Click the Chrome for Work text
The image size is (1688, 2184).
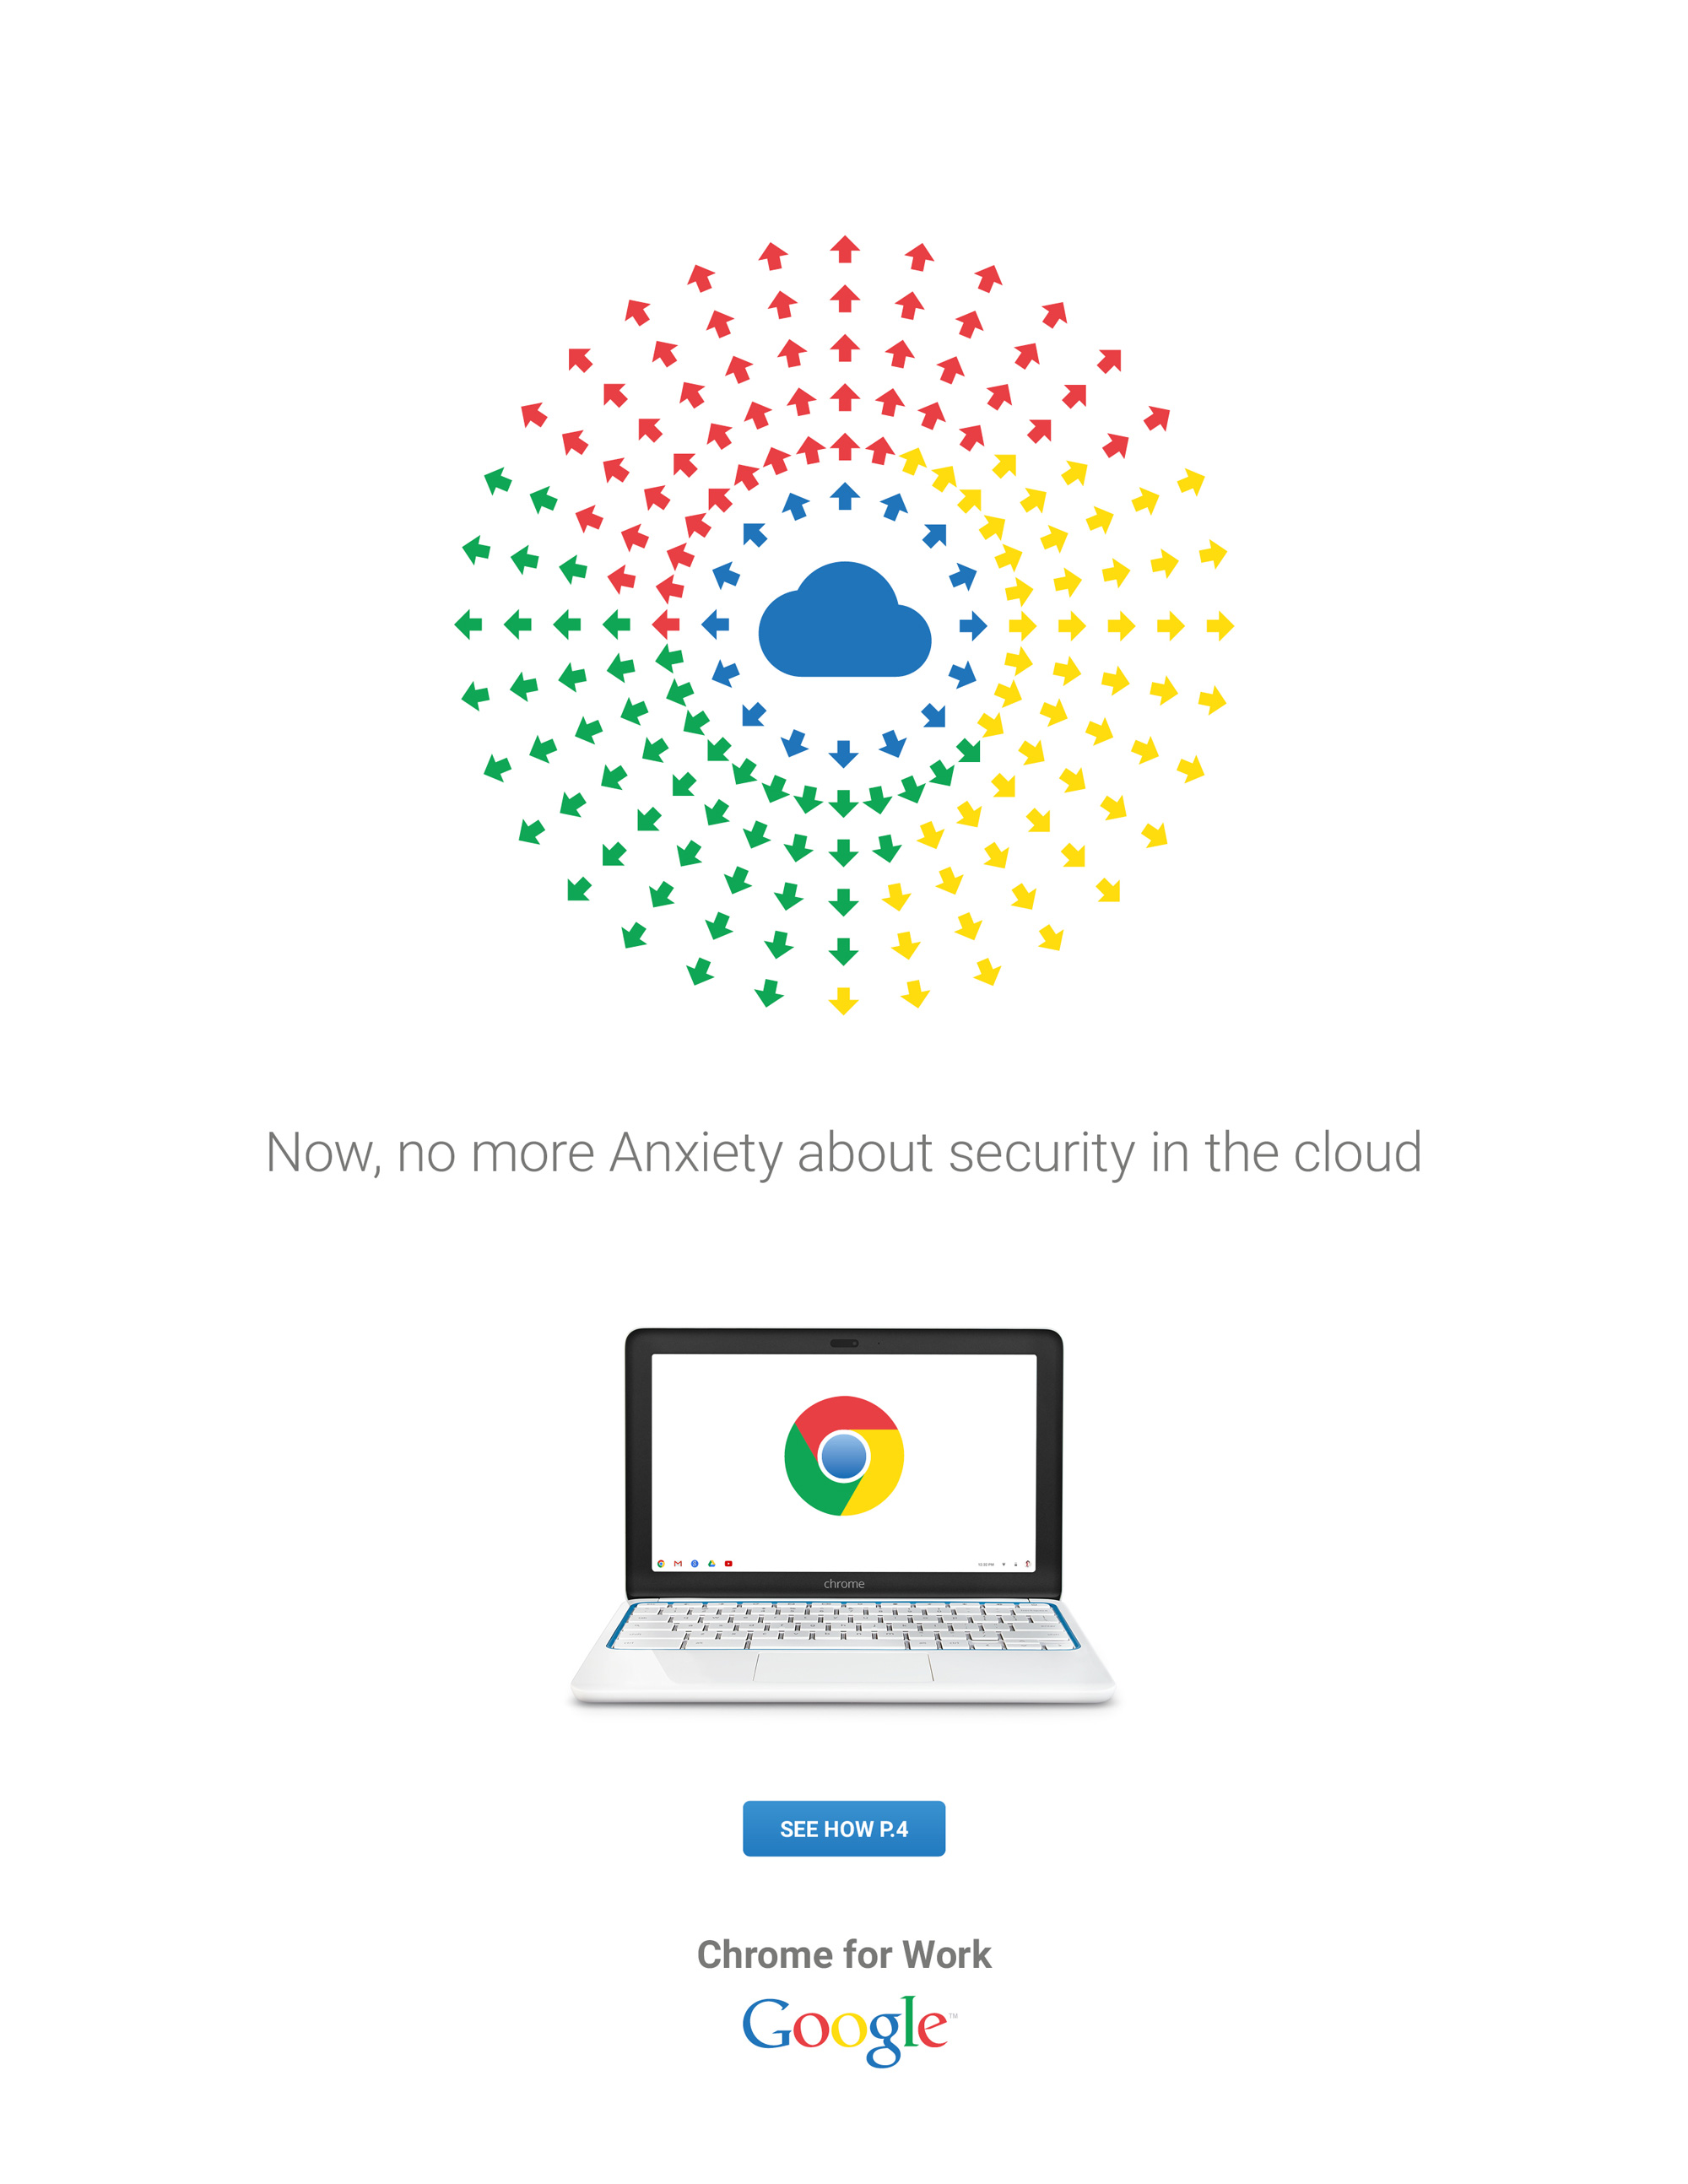pyautogui.click(x=844, y=1954)
